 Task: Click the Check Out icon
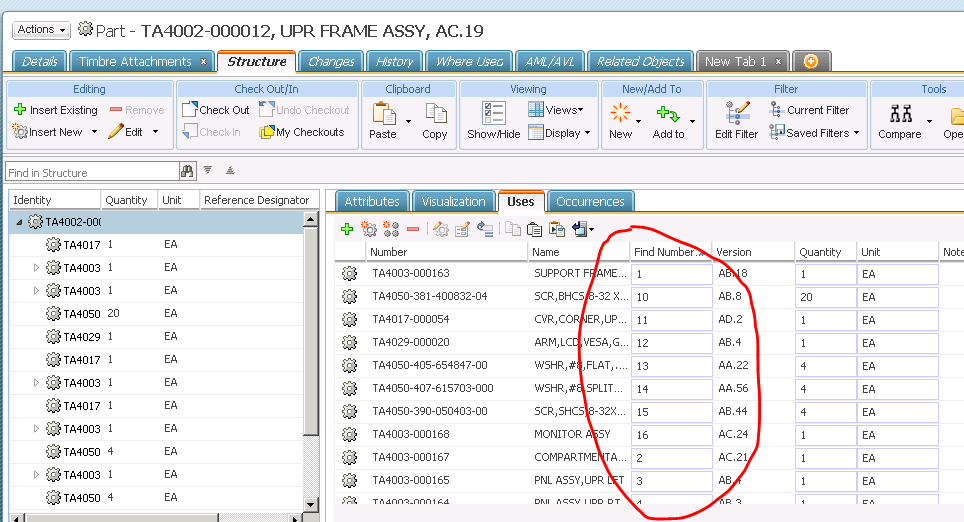[x=190, y=110]
